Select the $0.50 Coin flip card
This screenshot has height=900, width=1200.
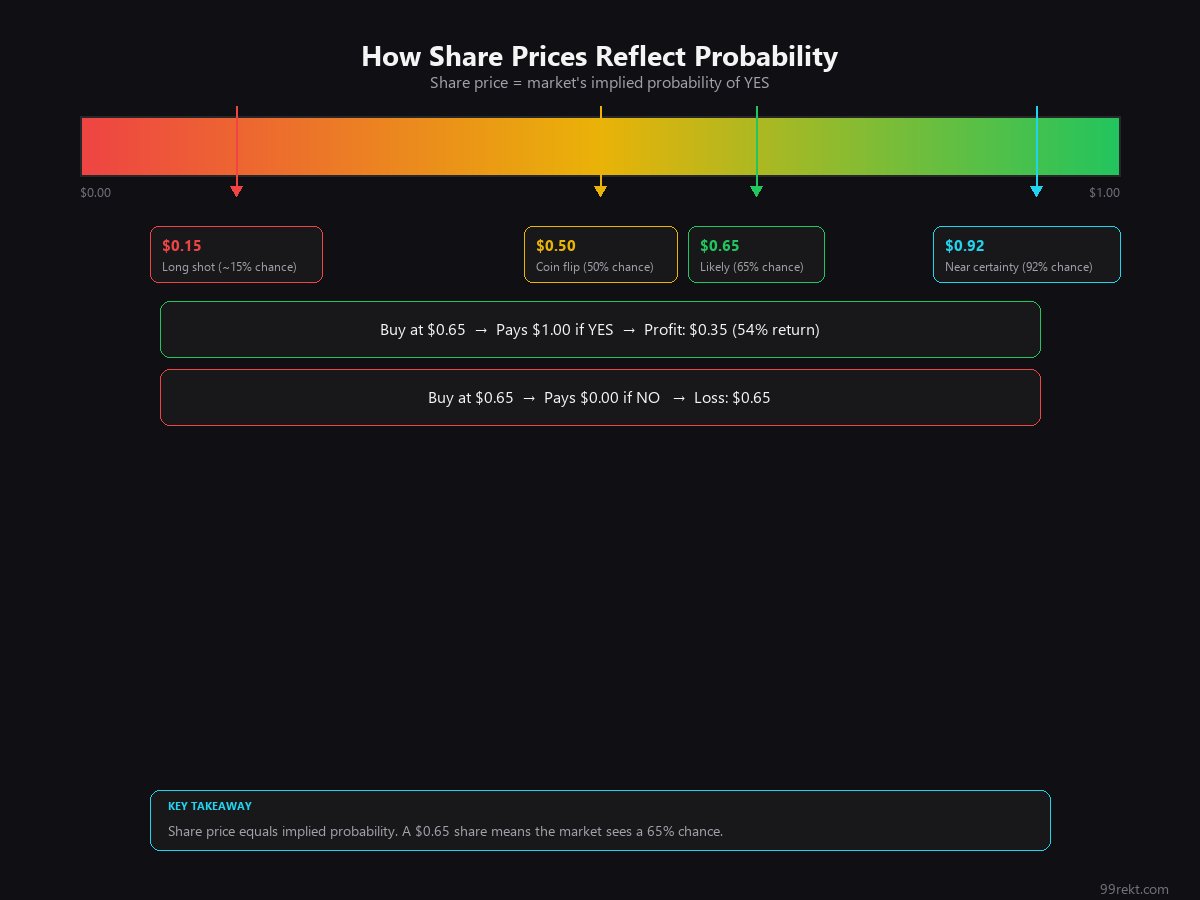click(x=600, y=255)
